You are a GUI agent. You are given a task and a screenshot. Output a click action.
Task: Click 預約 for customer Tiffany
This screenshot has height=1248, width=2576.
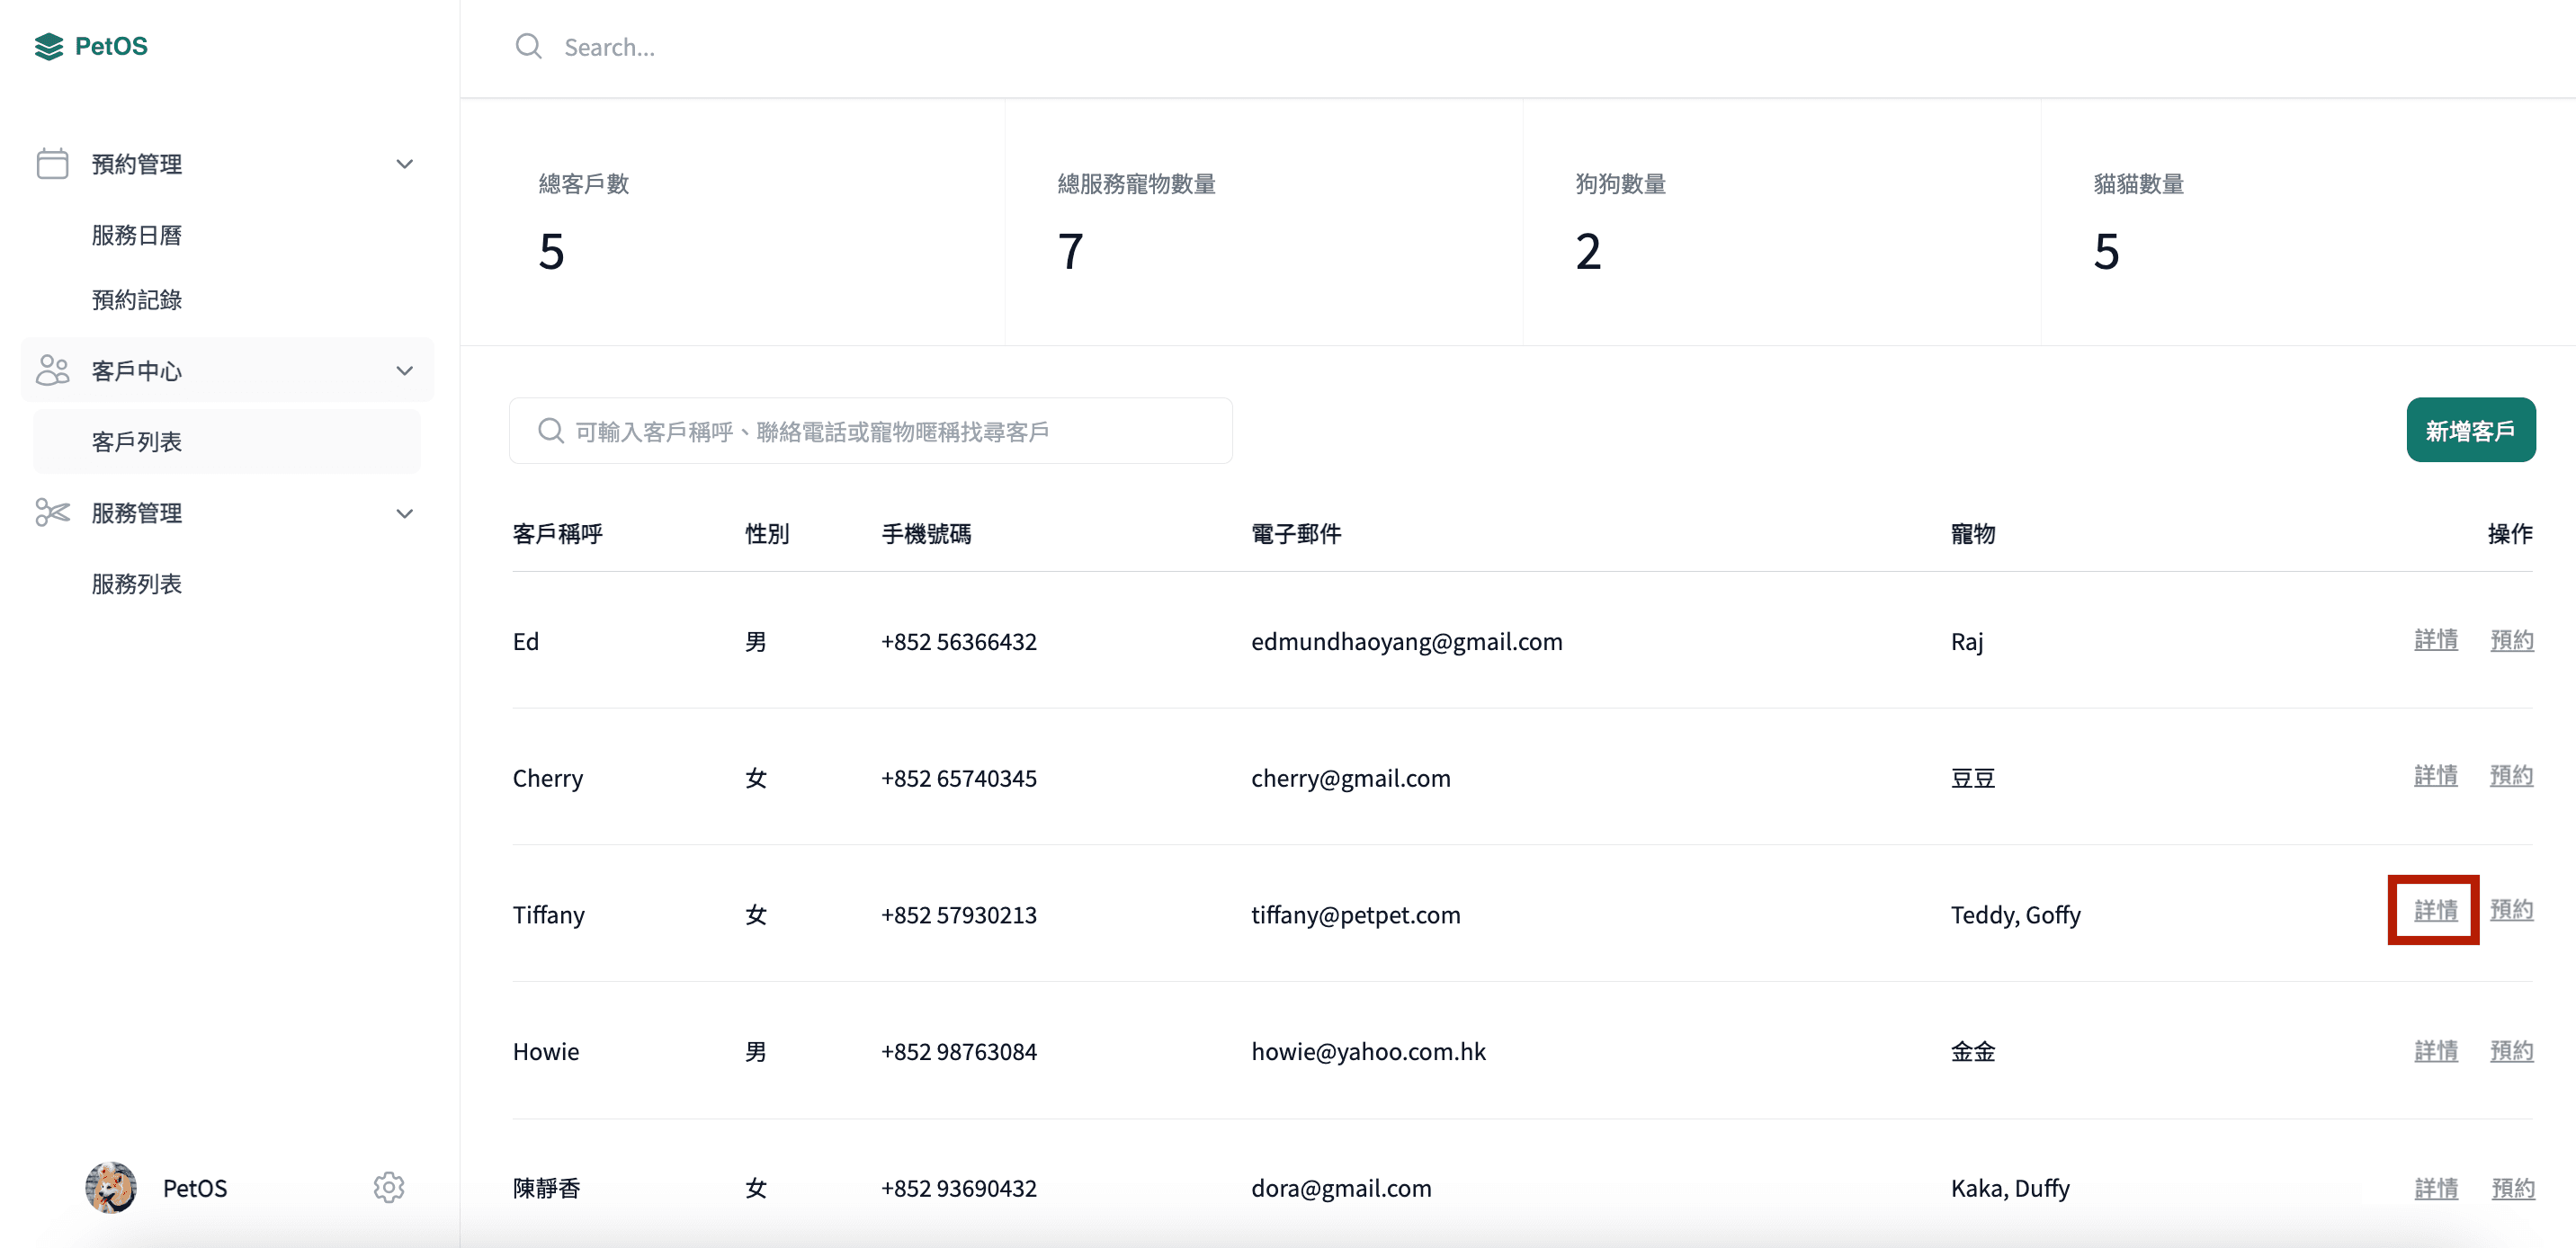(x=2511, y=909)
